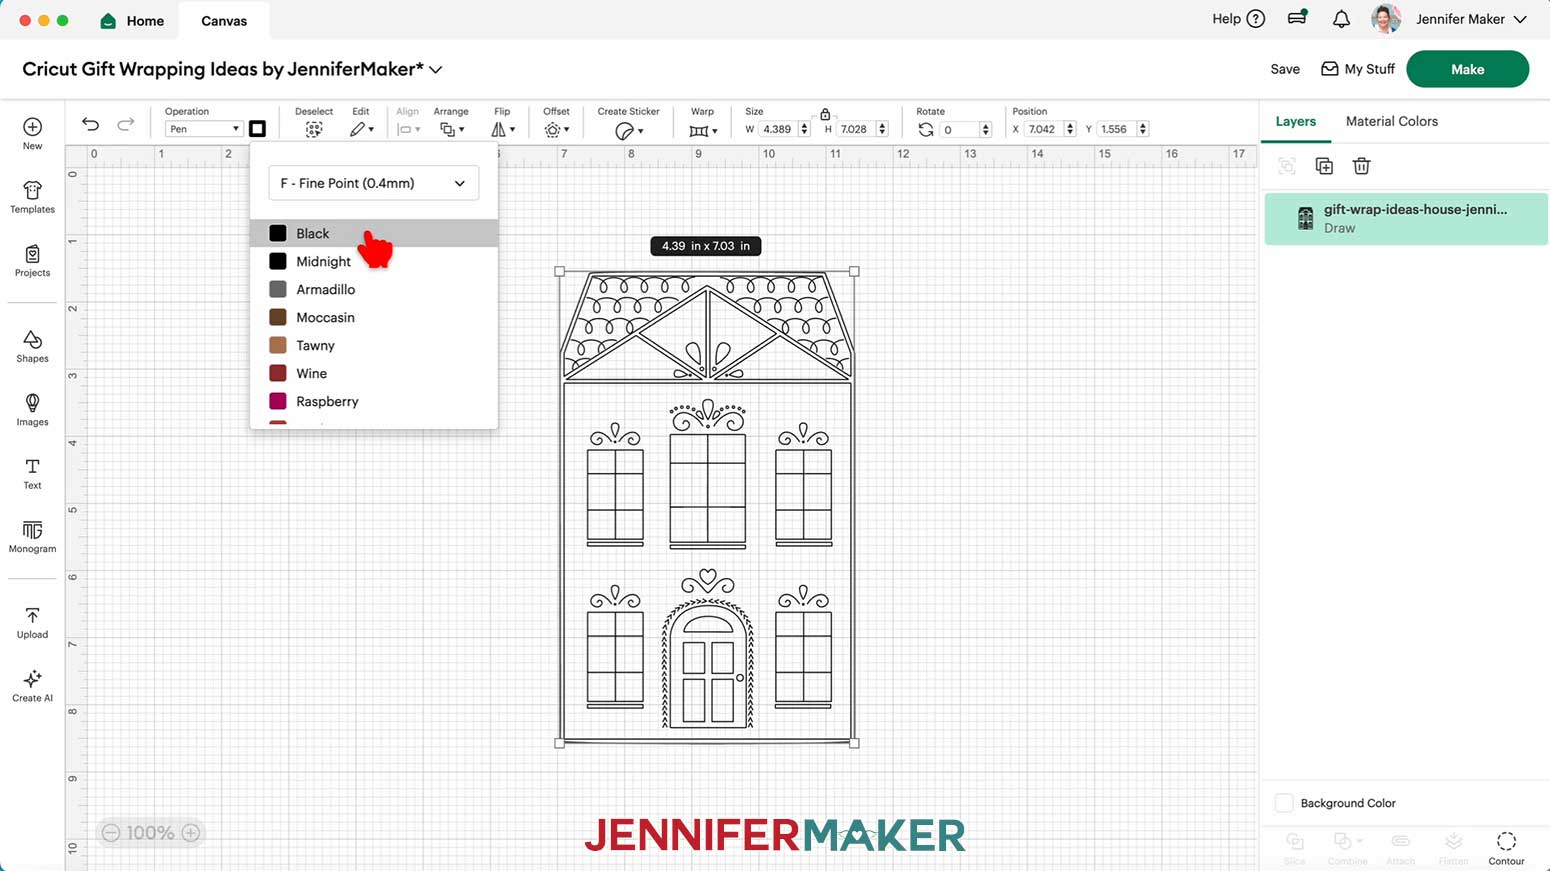
Task: Switch to the Canvas tab
Action: click(x=224, y=21)
